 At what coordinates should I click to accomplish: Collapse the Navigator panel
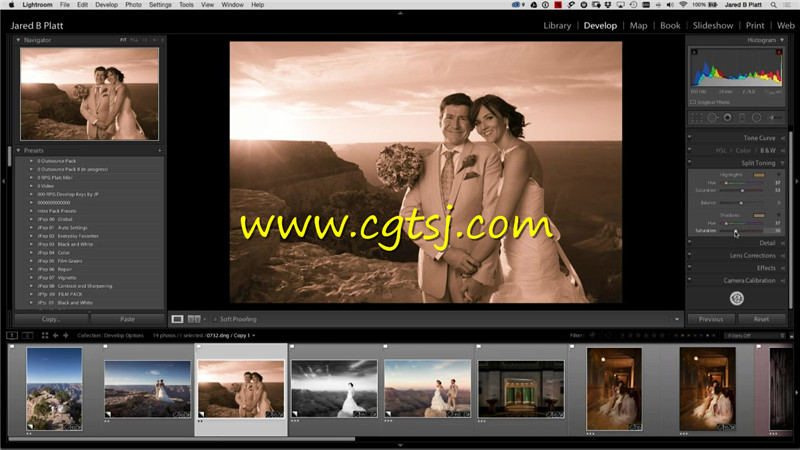(x=18, y=40)
